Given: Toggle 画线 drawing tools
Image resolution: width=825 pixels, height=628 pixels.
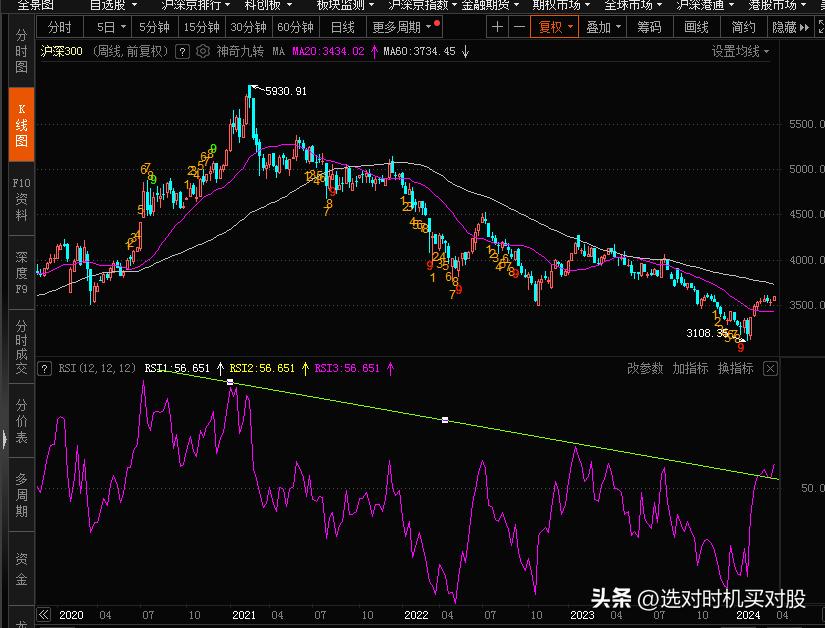Looking at the screenshot, I should pos(696,27).
